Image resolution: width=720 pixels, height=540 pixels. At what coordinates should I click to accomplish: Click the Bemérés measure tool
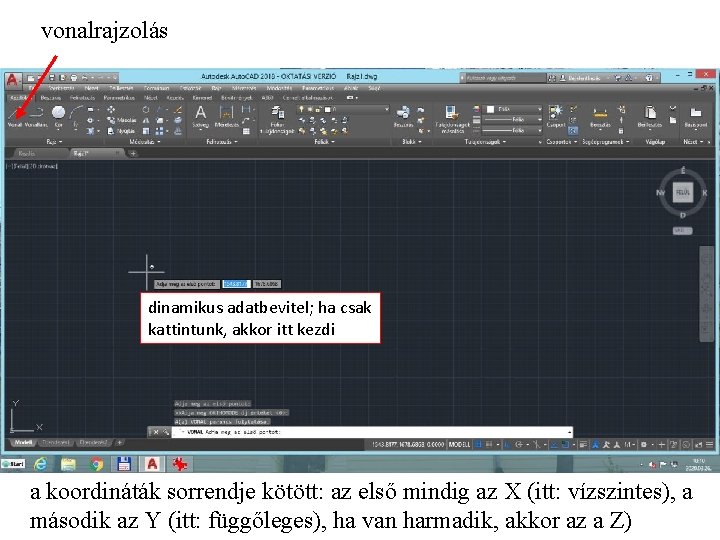[x=600, y=116]
